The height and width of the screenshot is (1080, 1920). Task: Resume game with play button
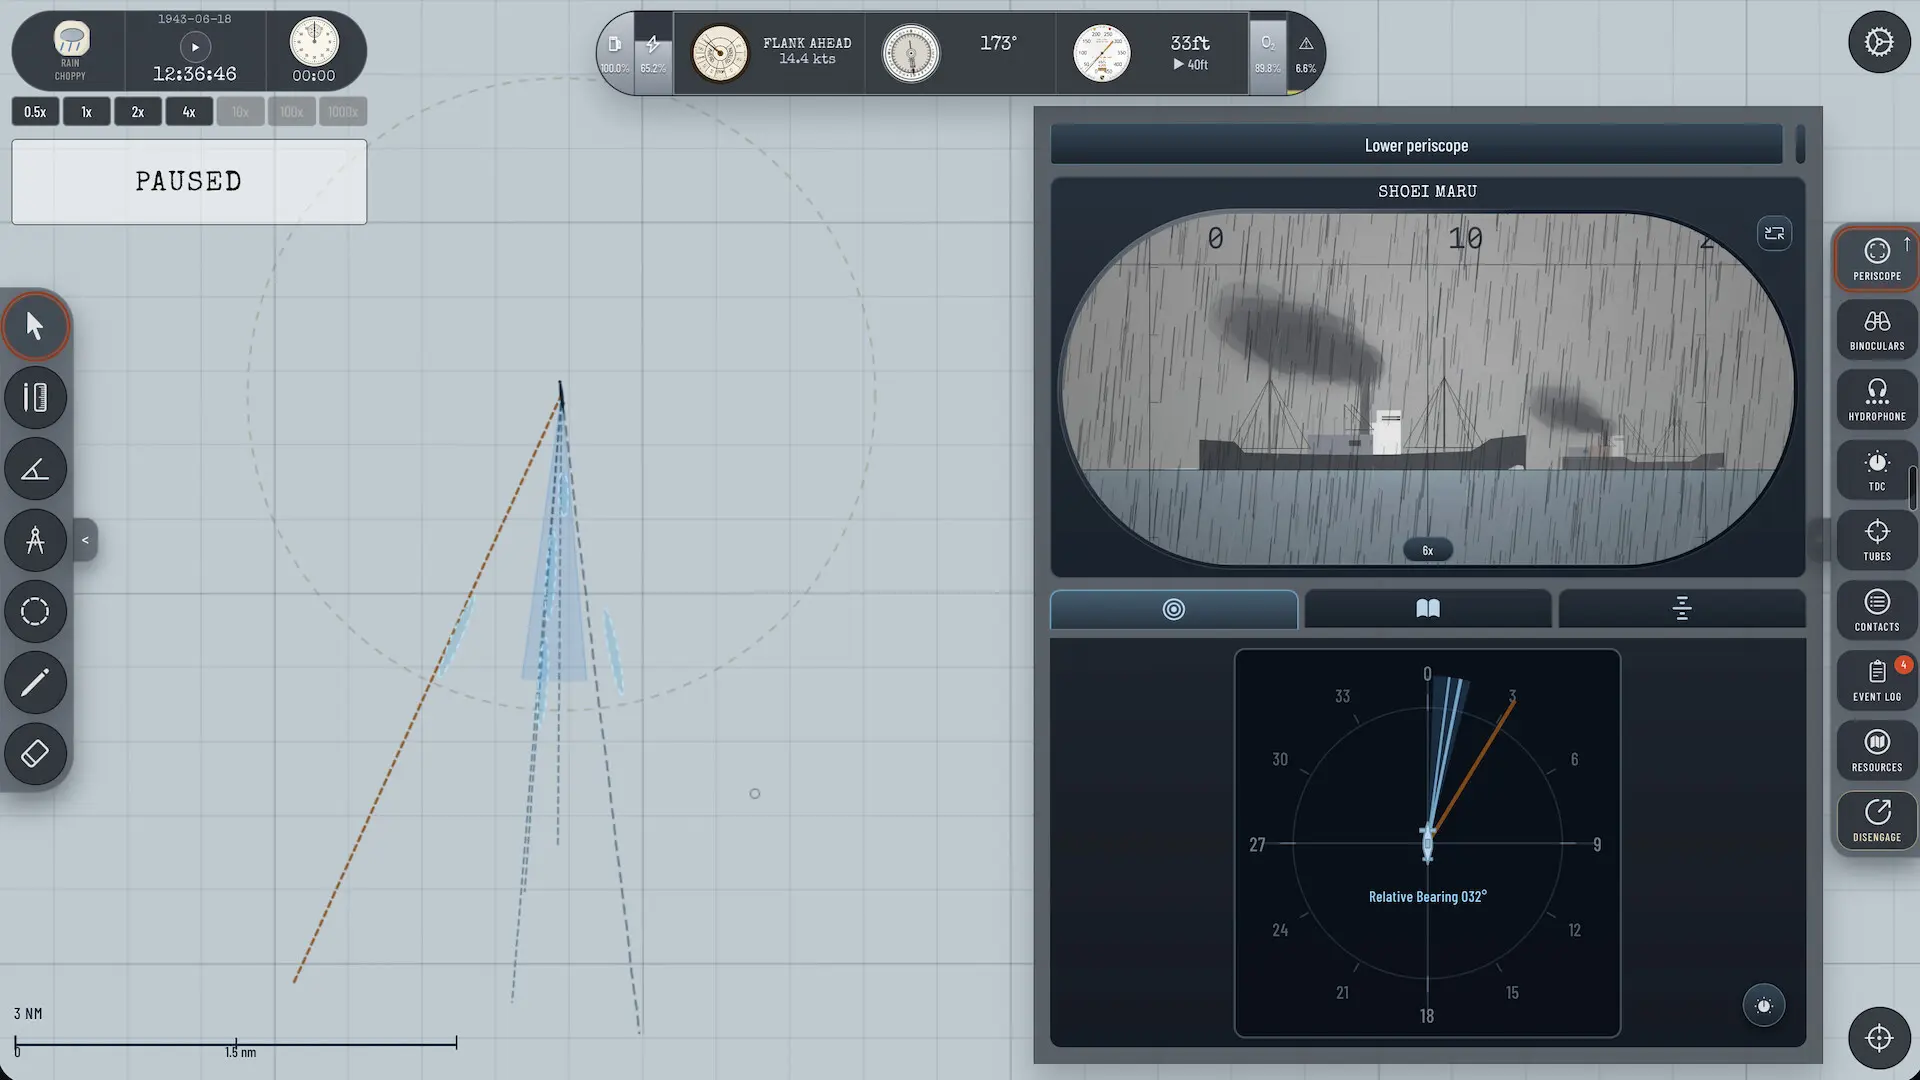tap(195, 47)
